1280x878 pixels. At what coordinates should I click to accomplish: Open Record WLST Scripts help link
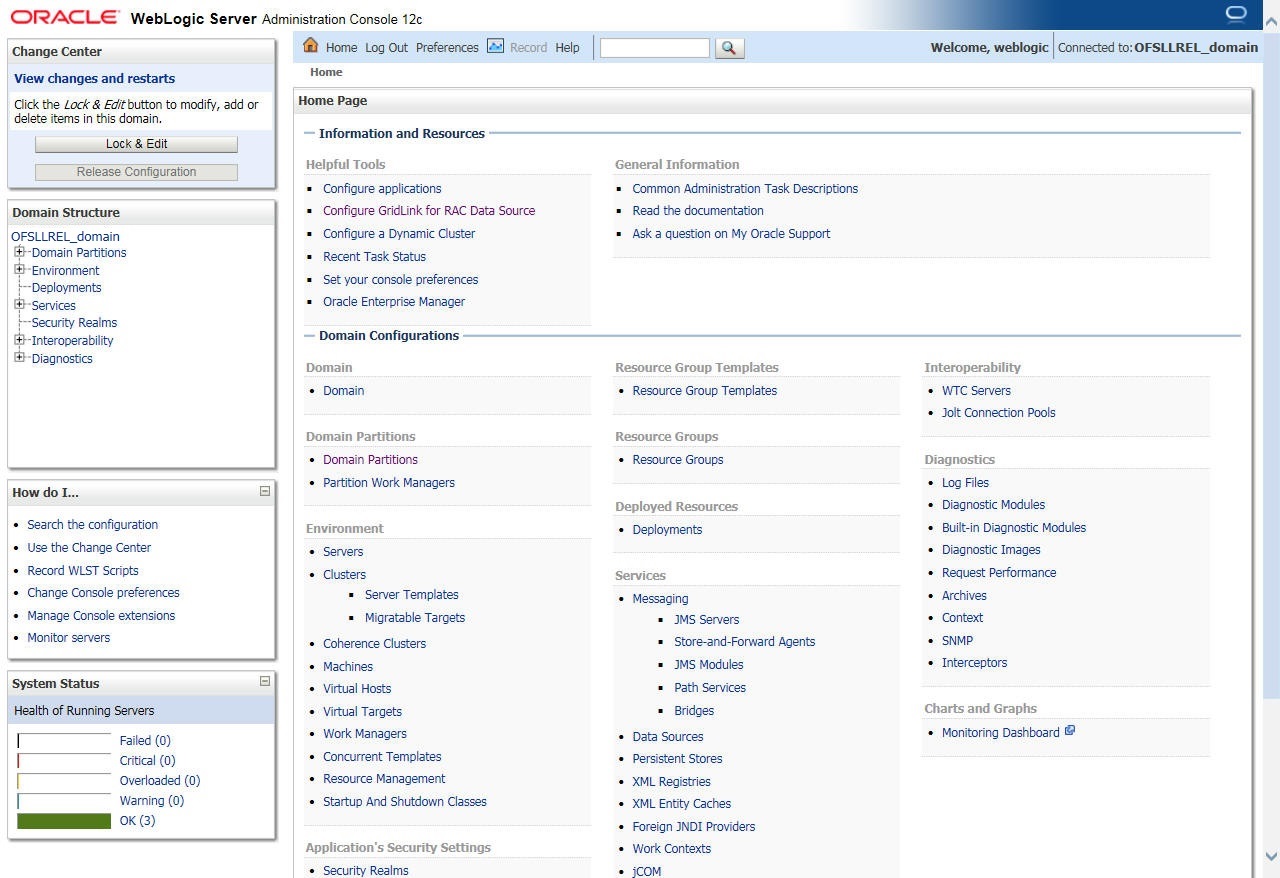tap(83, 571)
